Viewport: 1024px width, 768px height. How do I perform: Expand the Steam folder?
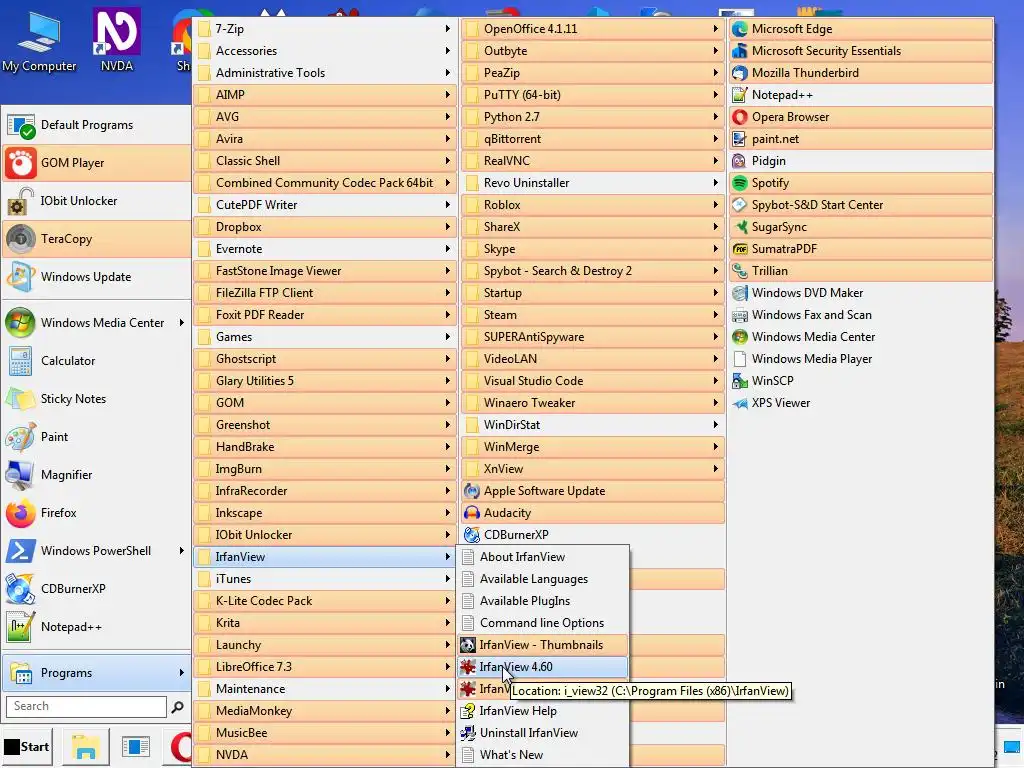click(593, 315)
